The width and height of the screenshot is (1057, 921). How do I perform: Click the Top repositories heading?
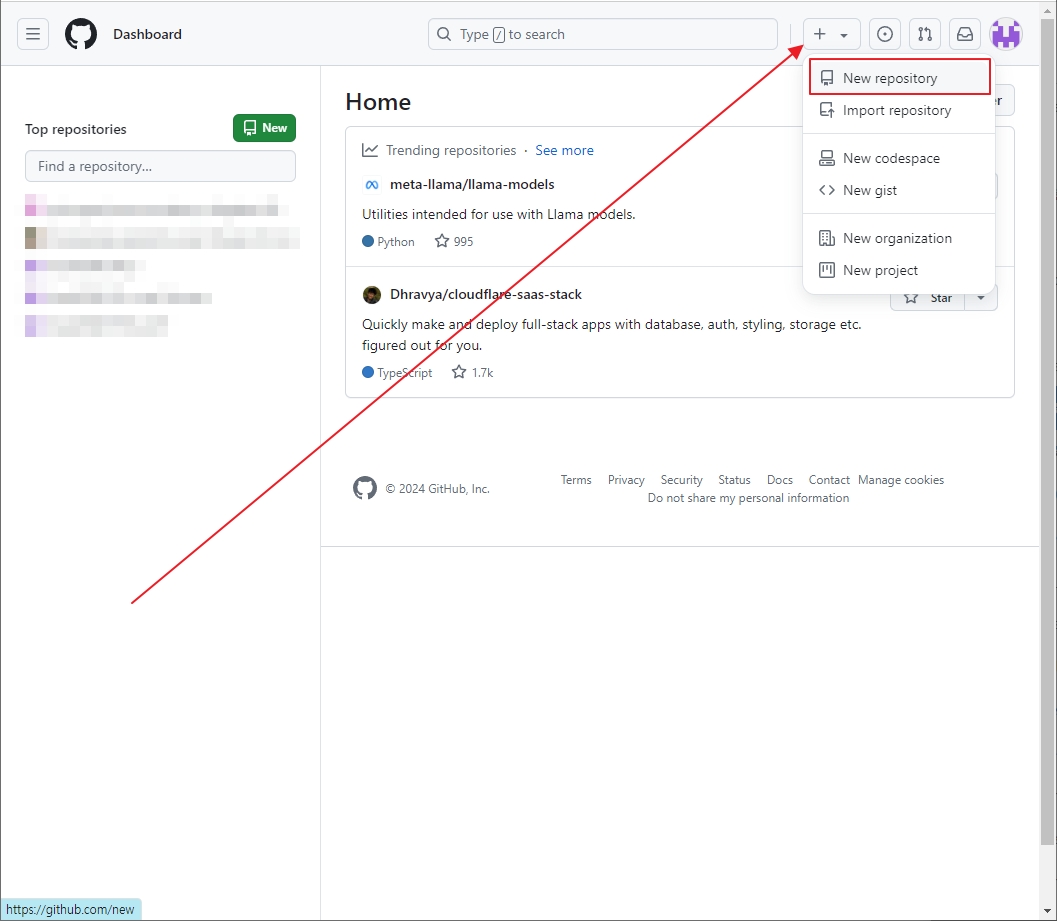(76, 129)
